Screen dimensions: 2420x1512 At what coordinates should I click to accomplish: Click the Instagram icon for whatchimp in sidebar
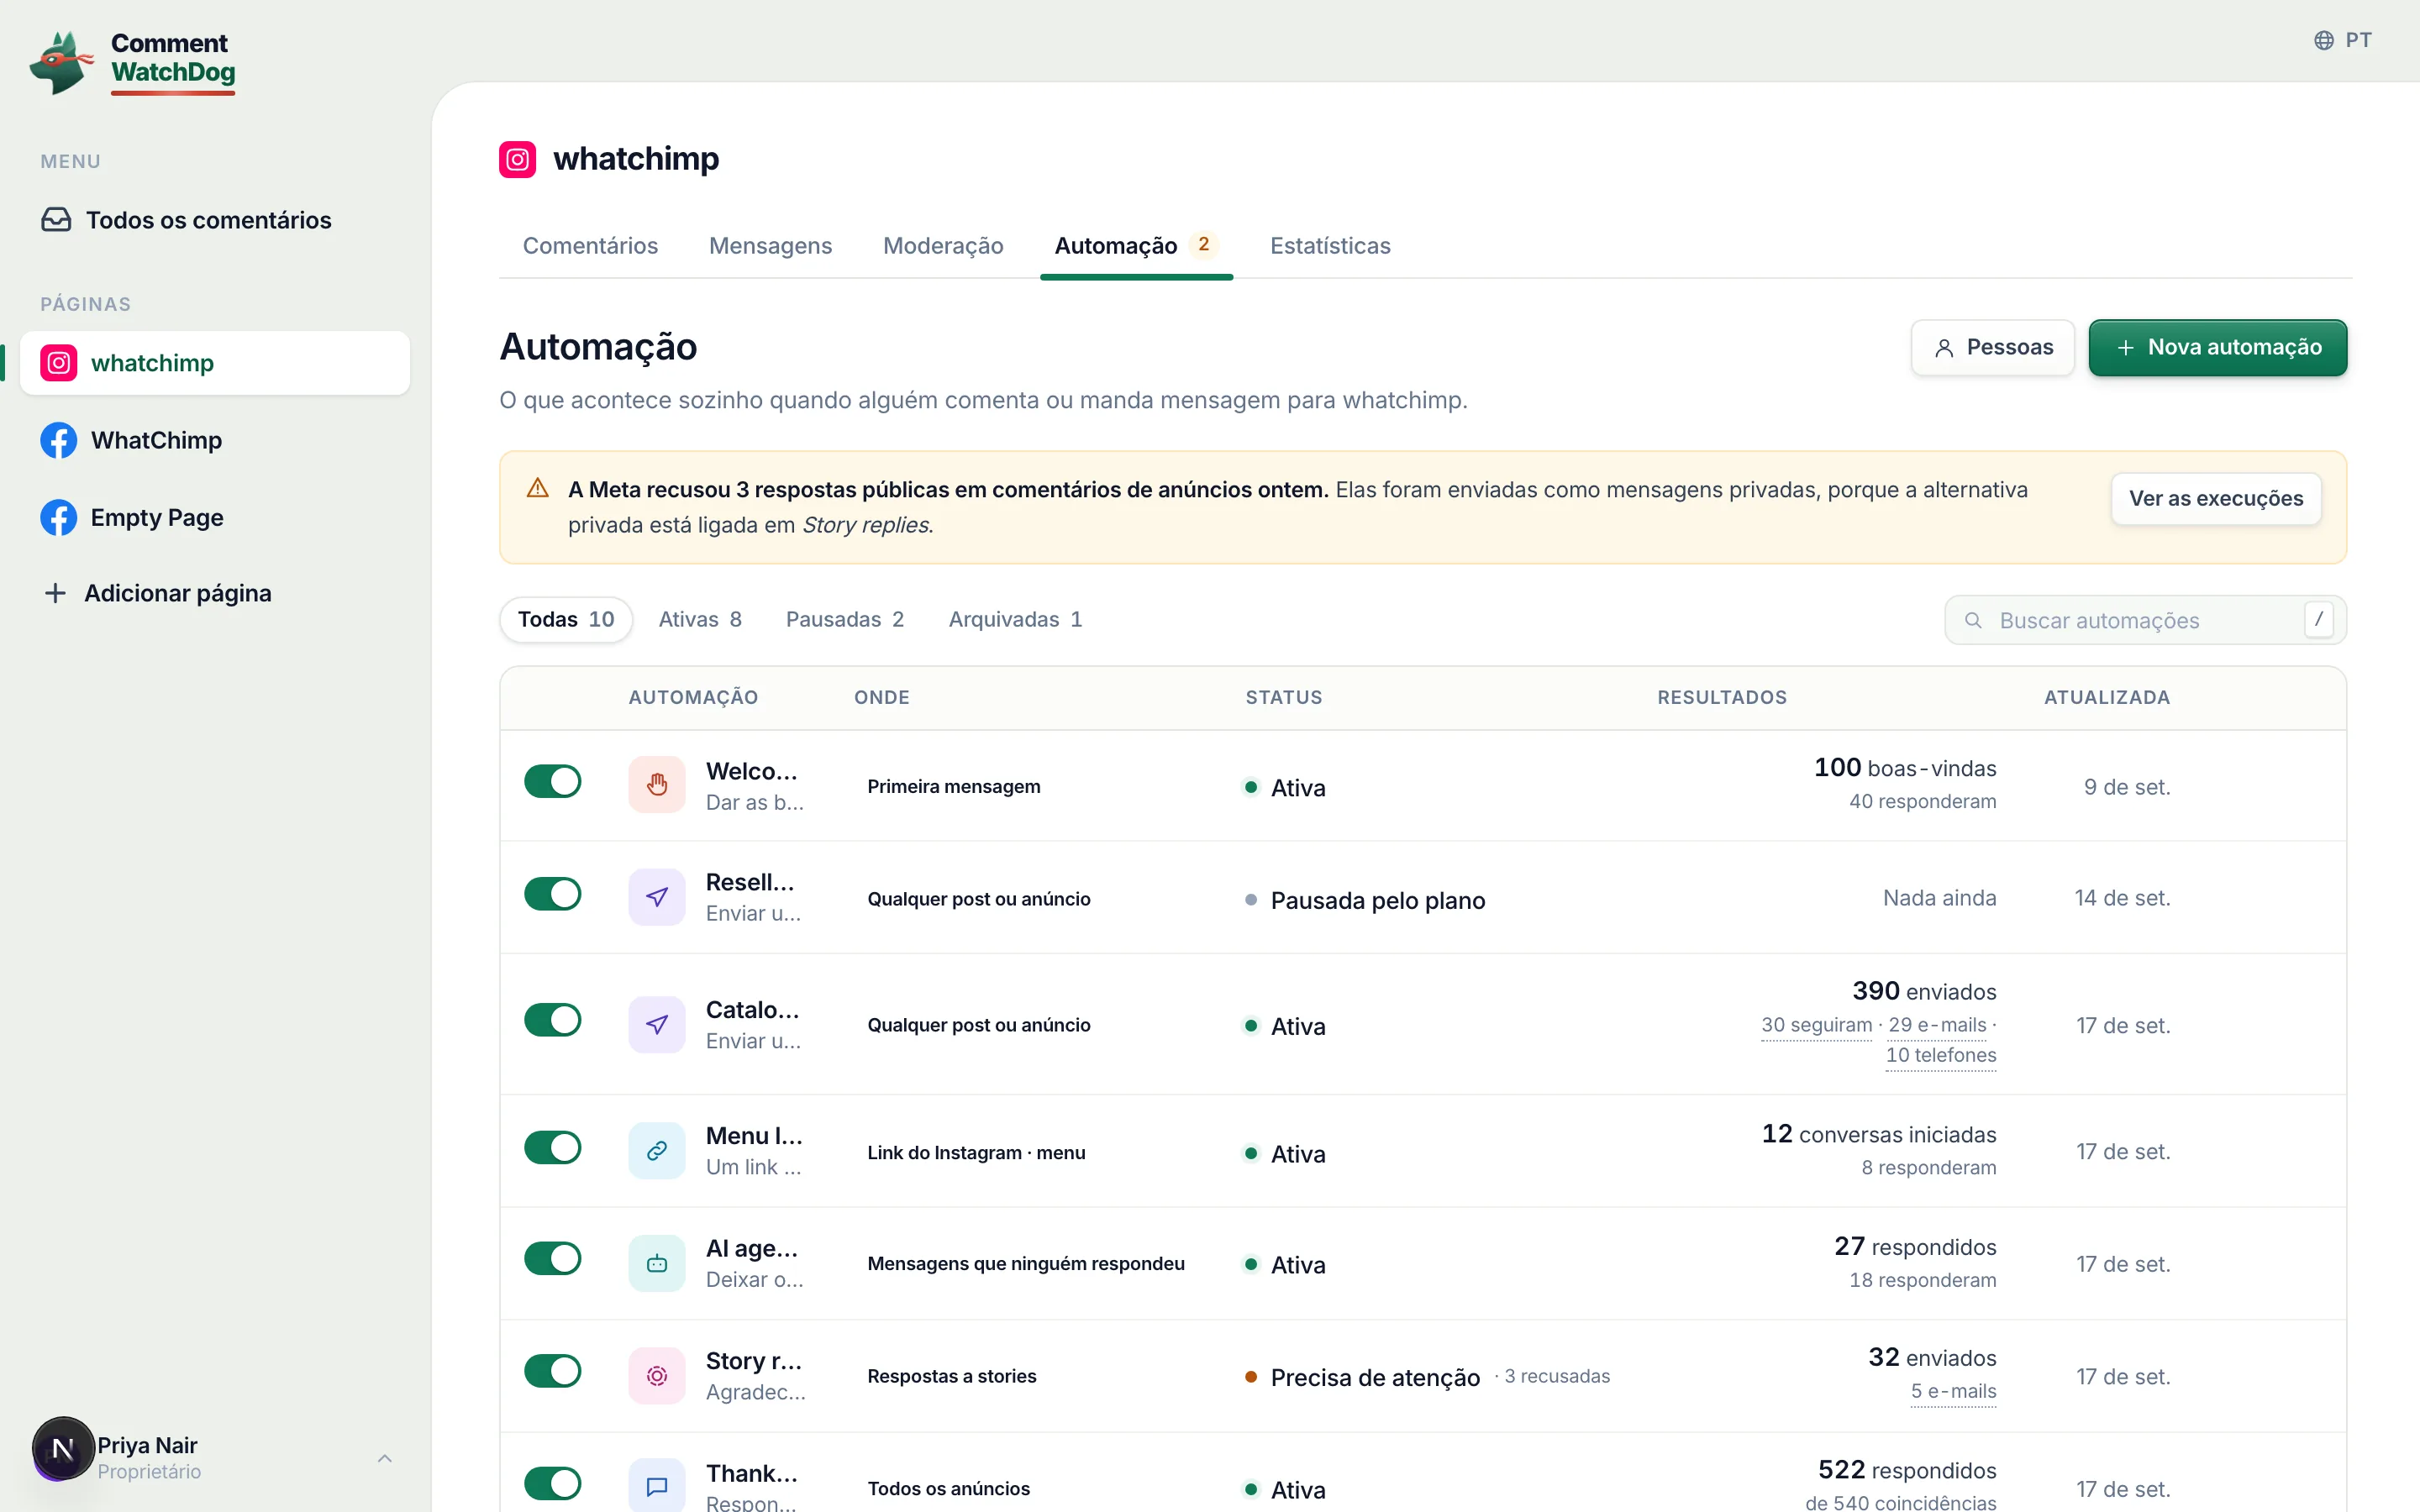click(59, 363)
